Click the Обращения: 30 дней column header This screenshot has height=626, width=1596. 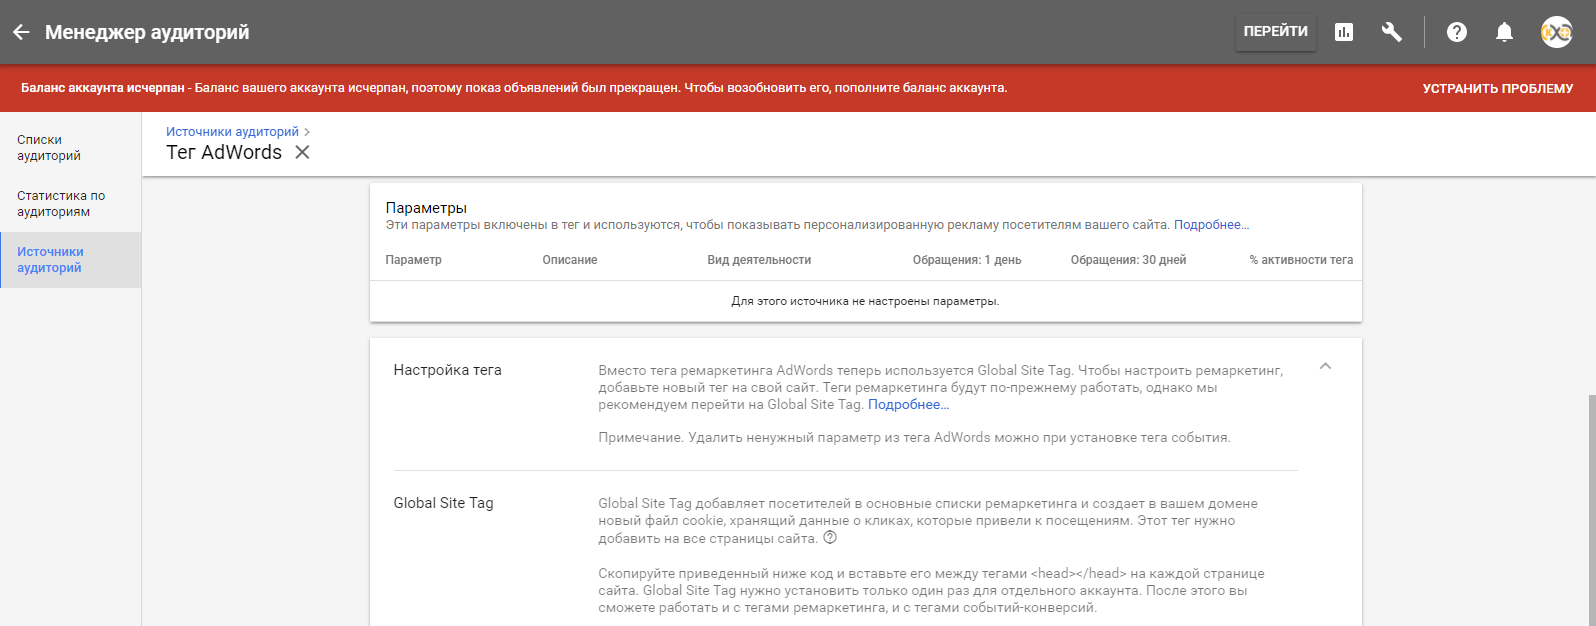pyautogui.click(x=1128, y=260)
